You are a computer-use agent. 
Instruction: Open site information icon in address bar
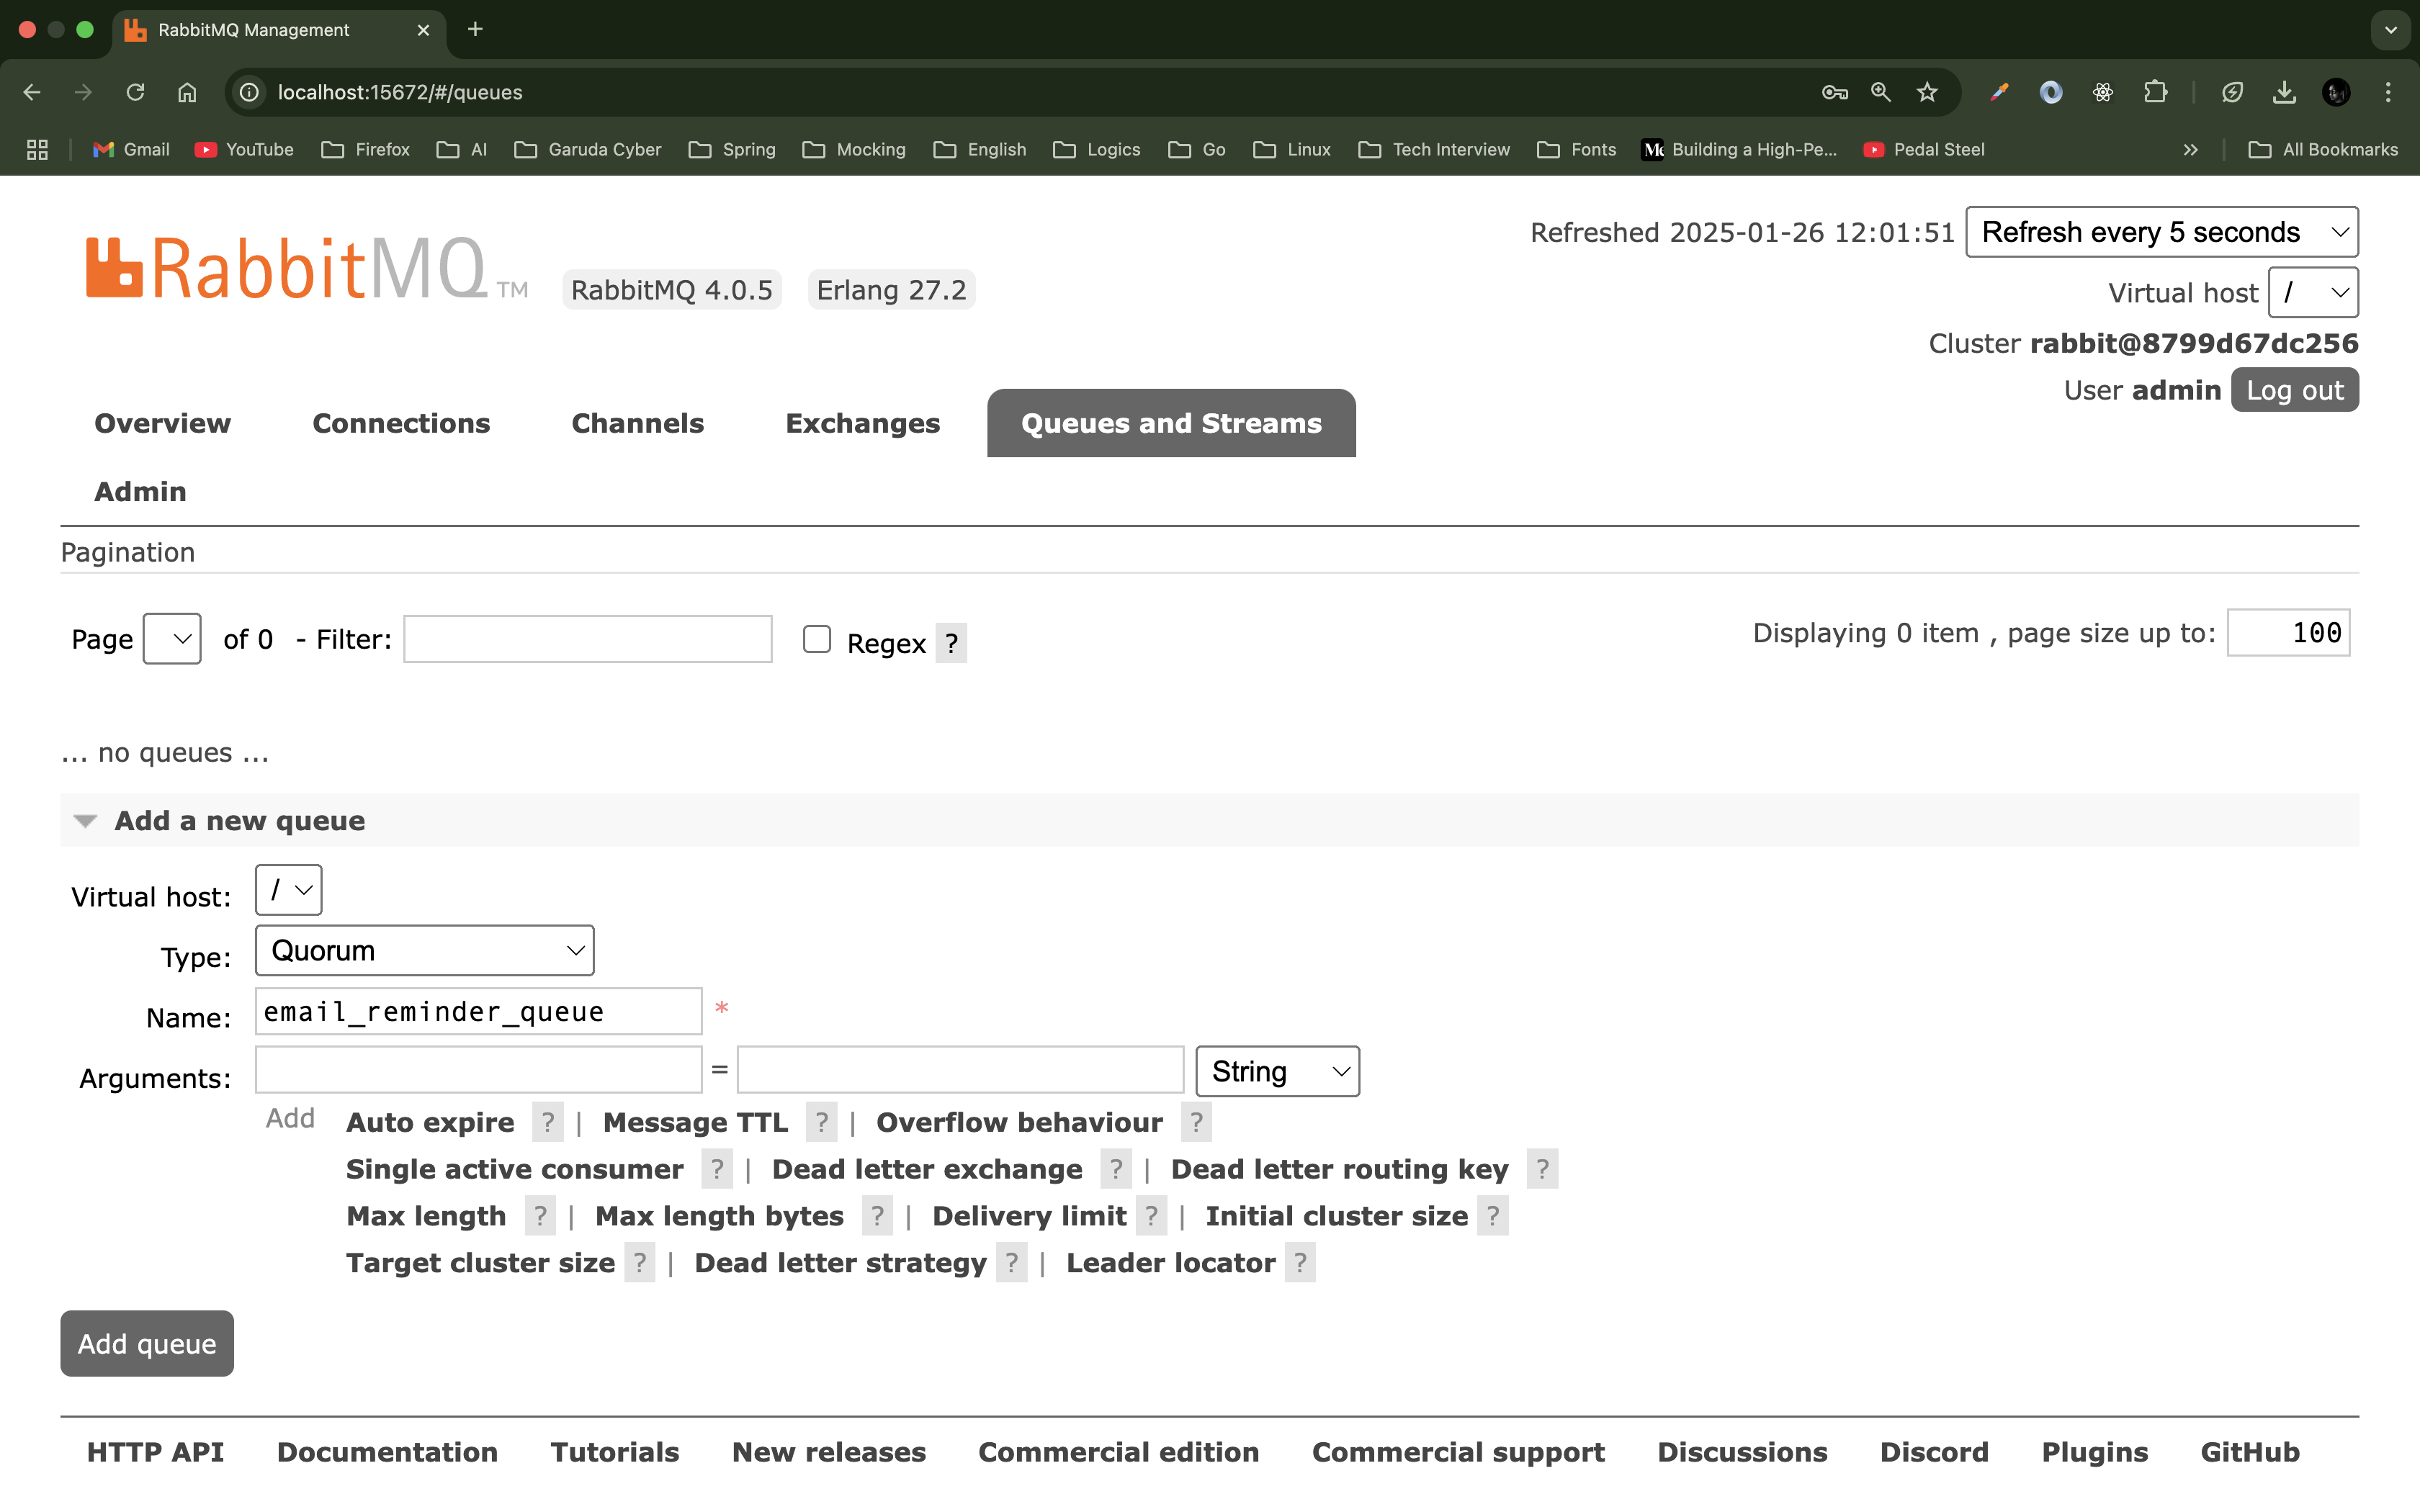[x=250, y=92]
